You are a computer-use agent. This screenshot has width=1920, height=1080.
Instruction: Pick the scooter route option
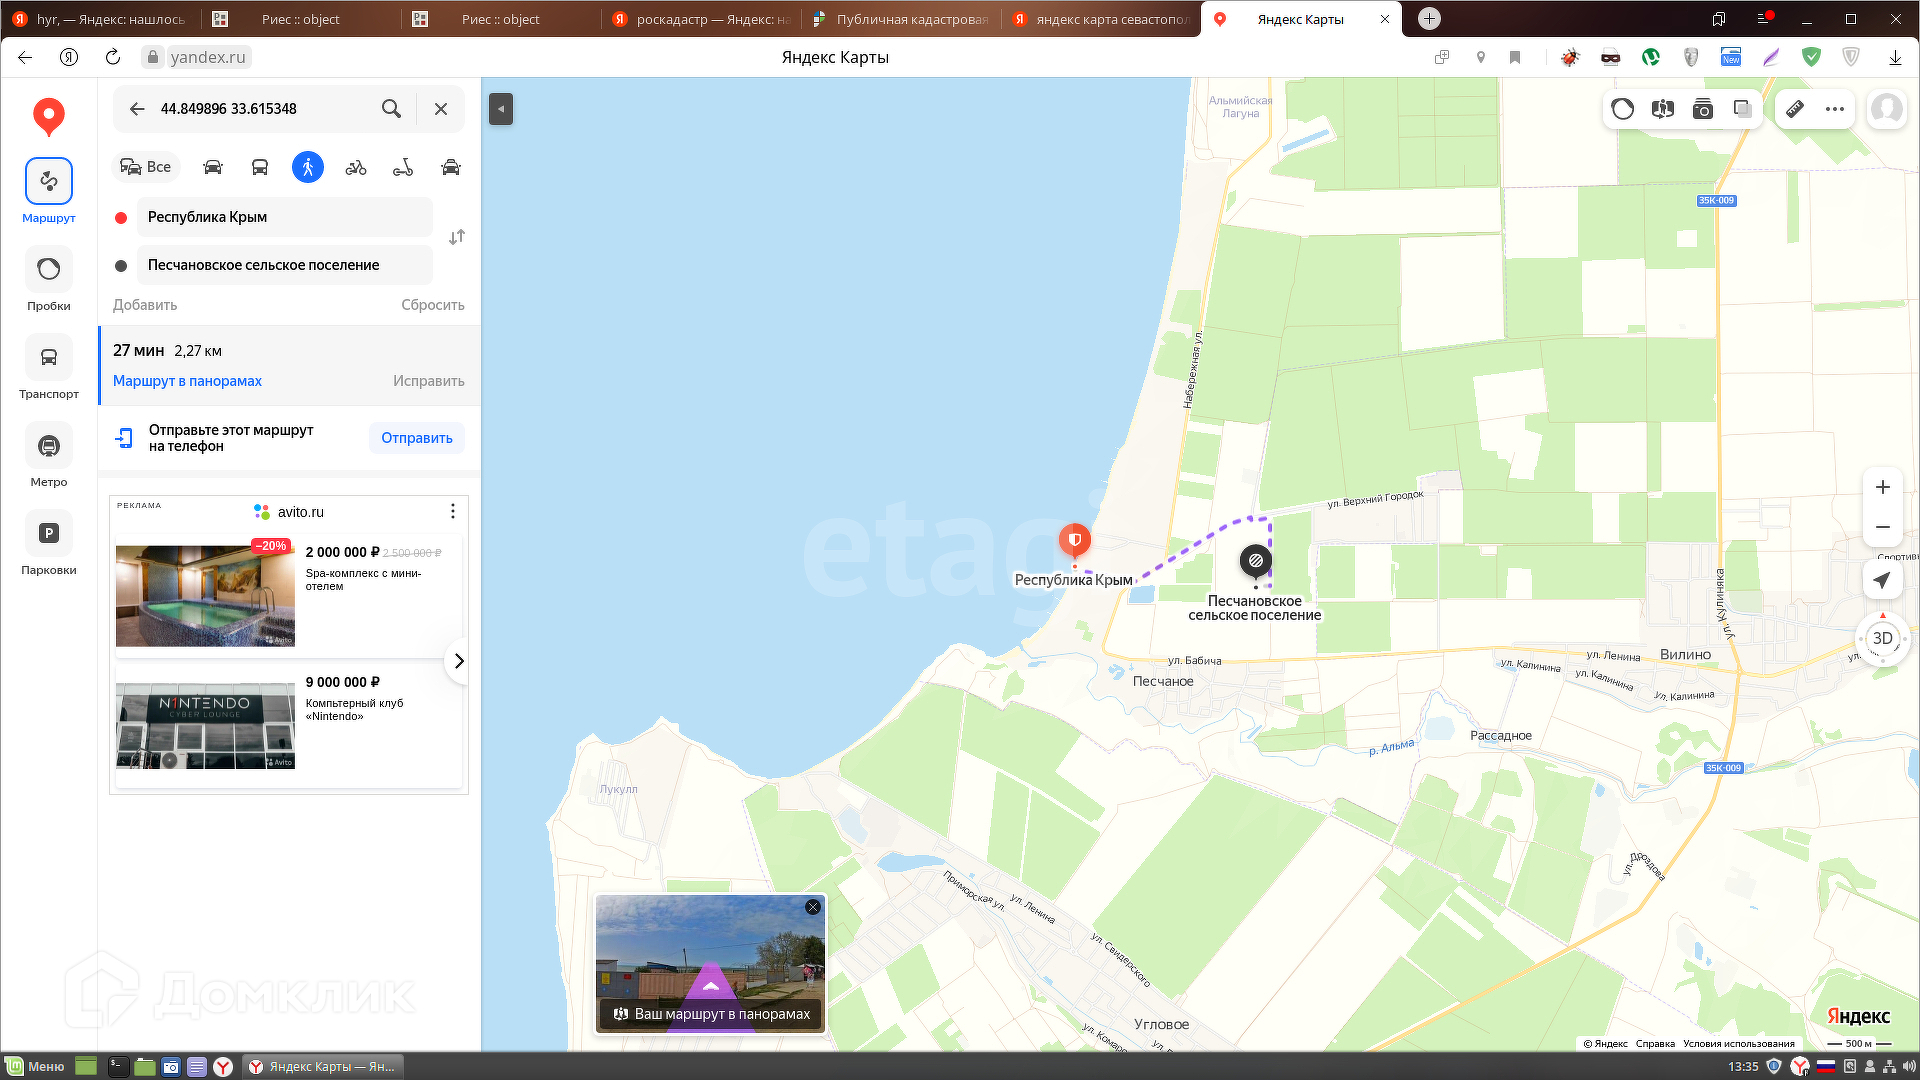[403, 167]
